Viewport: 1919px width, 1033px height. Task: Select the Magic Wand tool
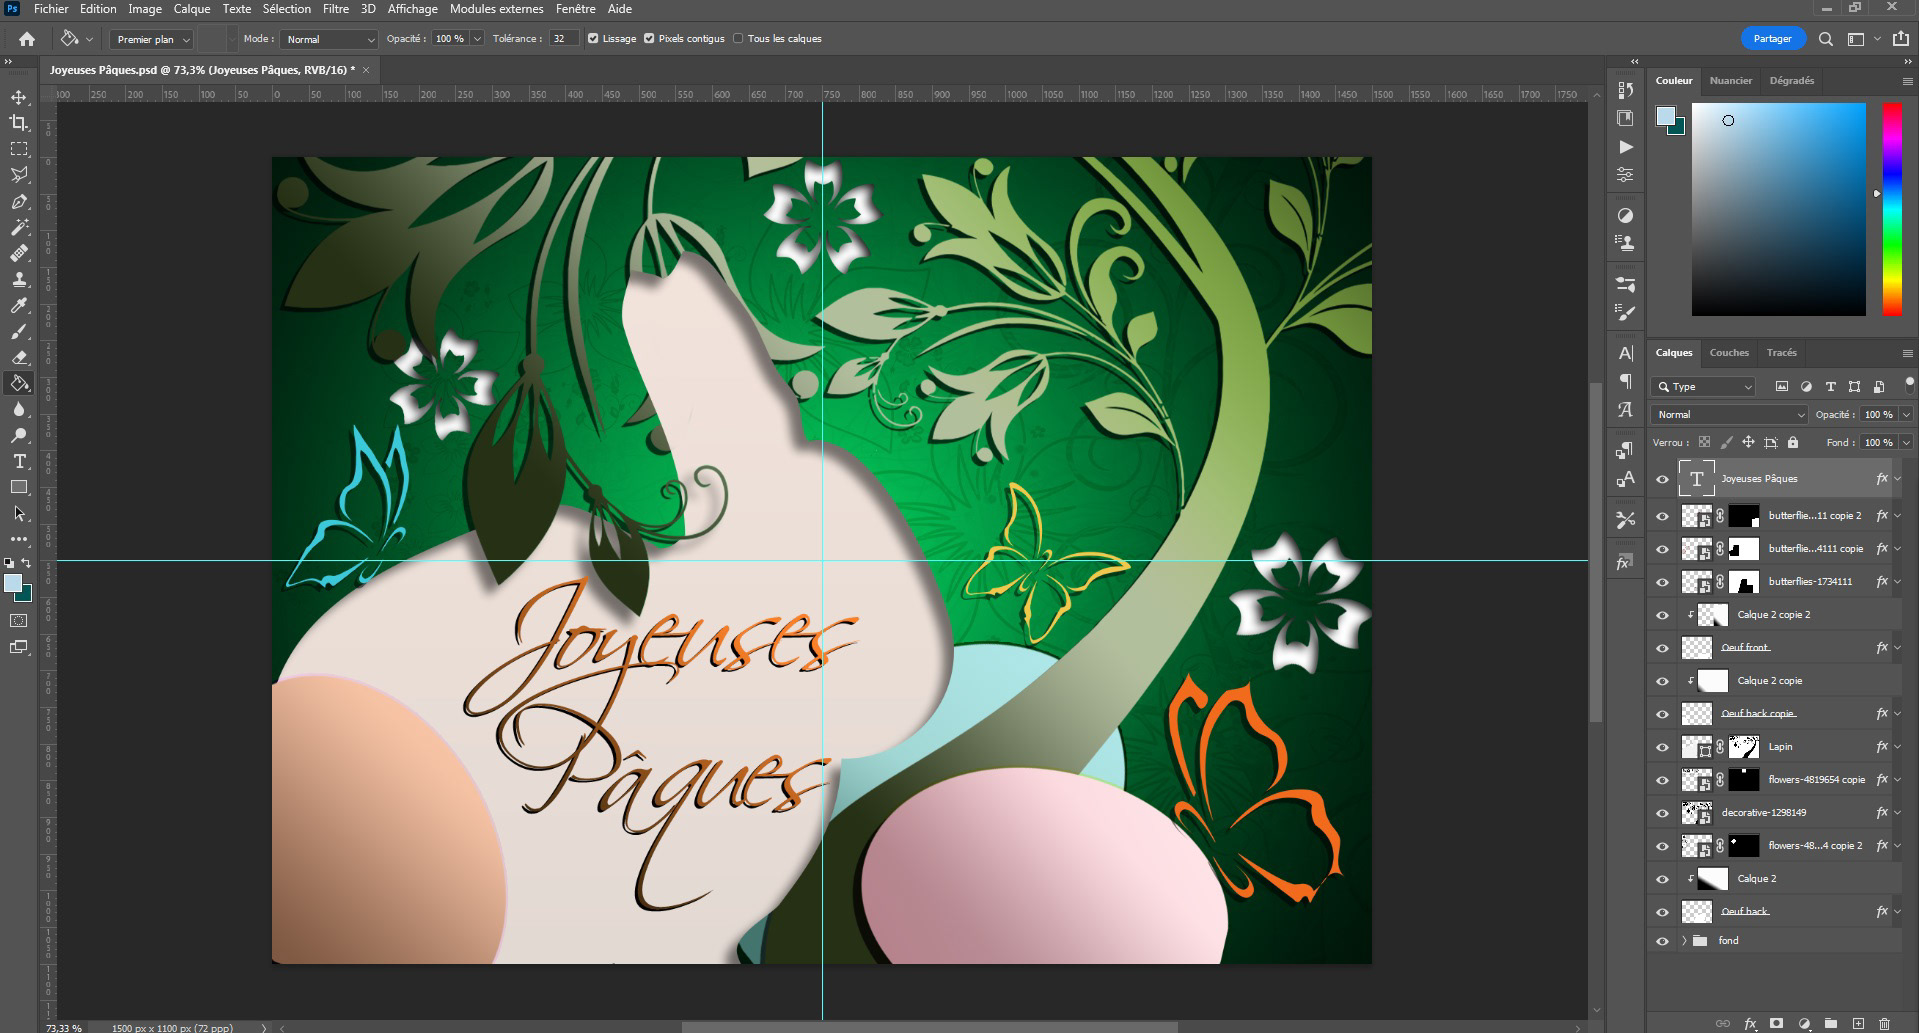click(19, 227)
